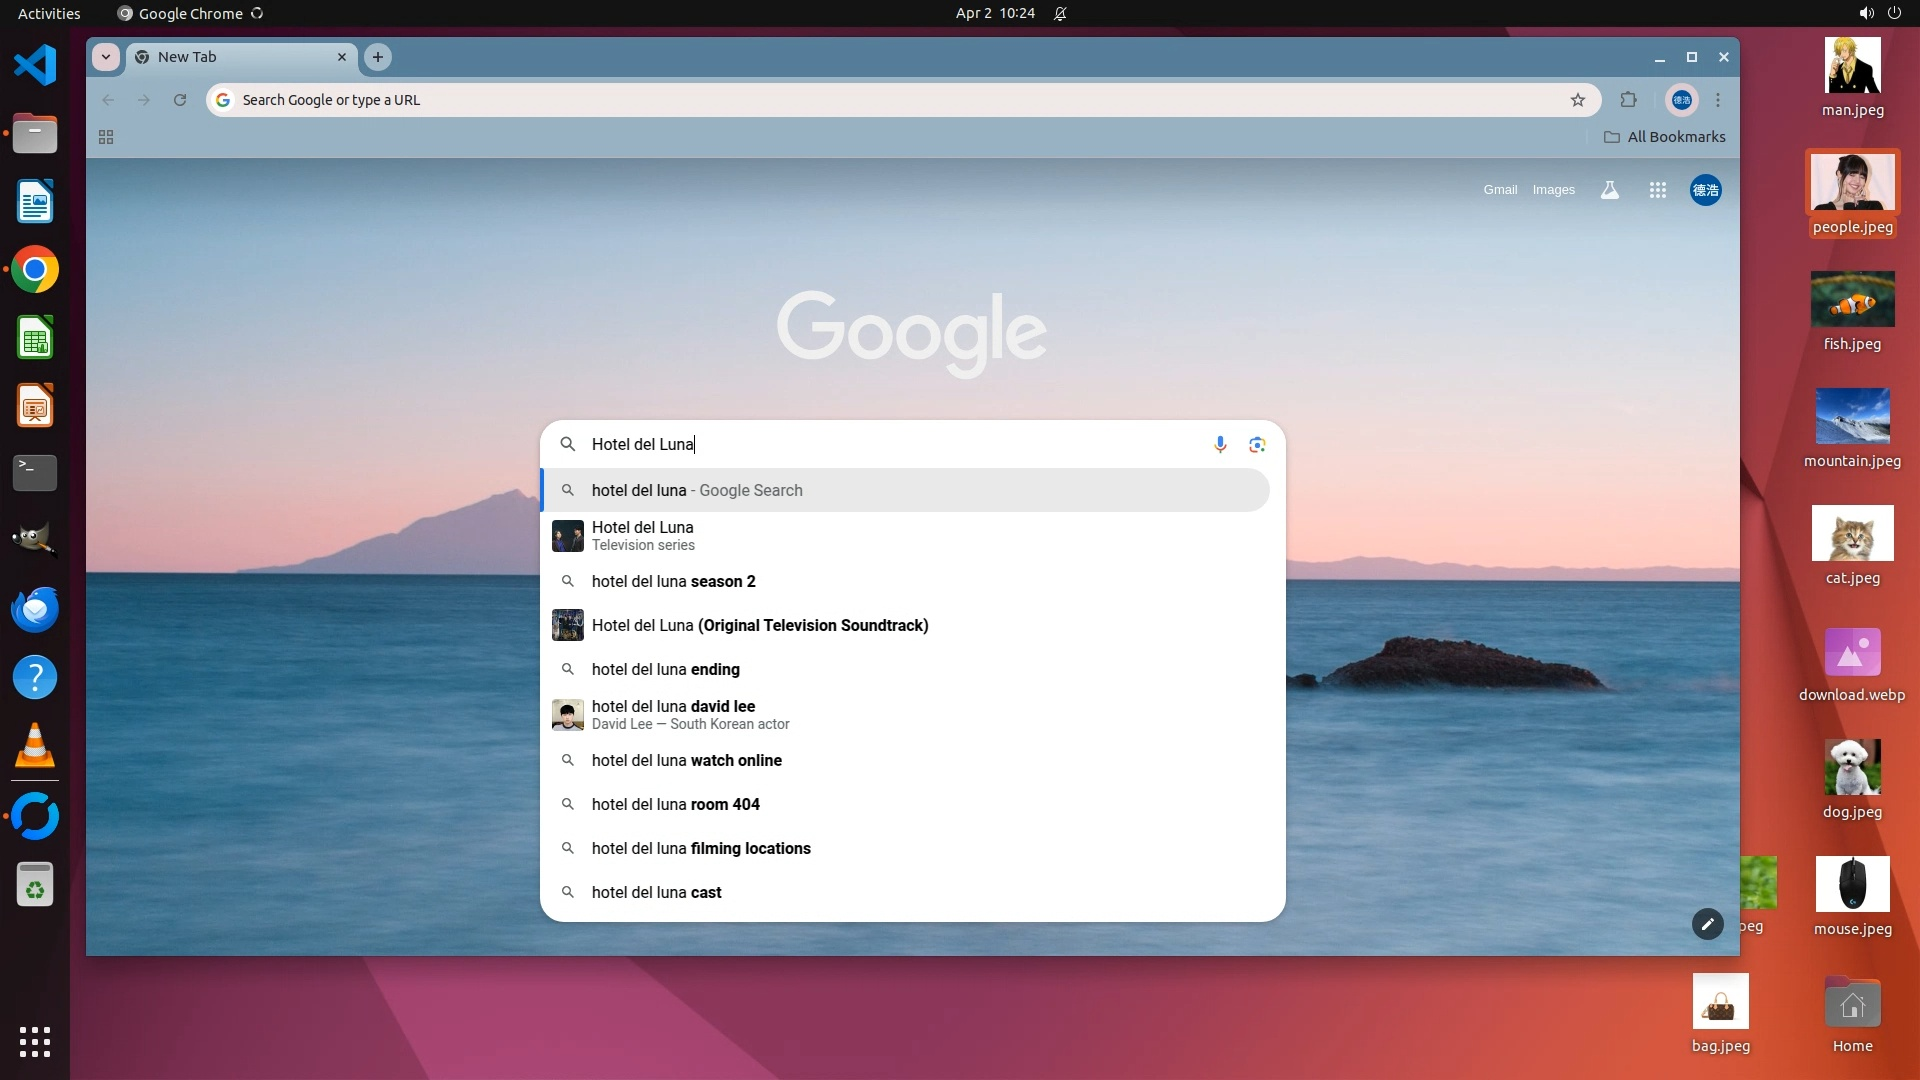The image size is (1920, 1080).
Task: Select Hotel del Luna Television series entry
Action: (x=642, y=536)
